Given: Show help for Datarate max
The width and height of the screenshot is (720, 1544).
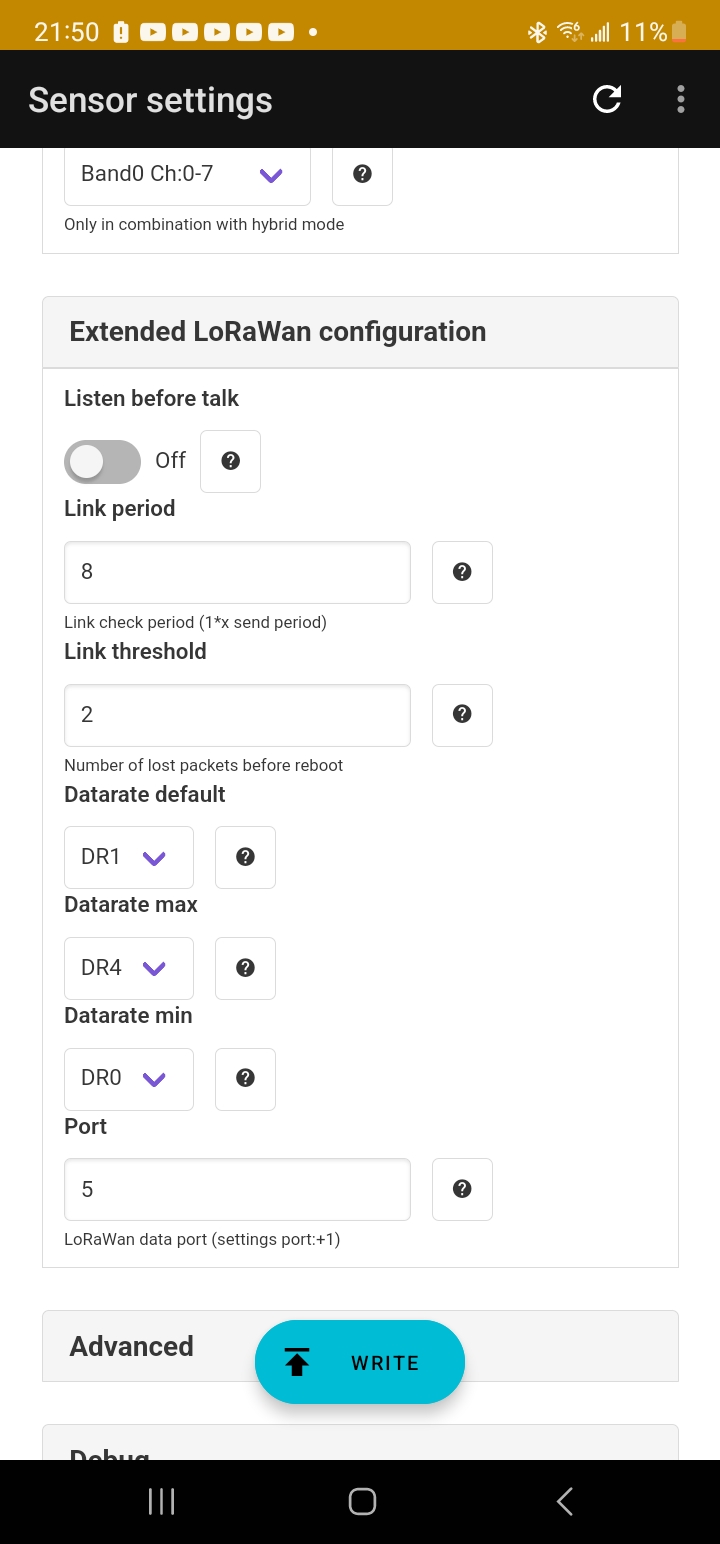Looking at the screenshot, I should 245,968.
